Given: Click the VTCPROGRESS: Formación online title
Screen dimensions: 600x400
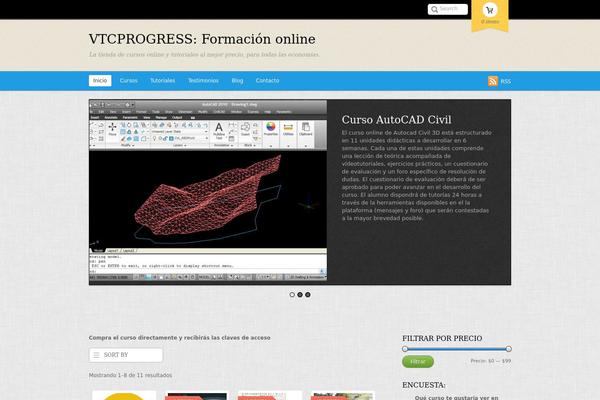Looking at the screenshot, I should click(202, 39).
